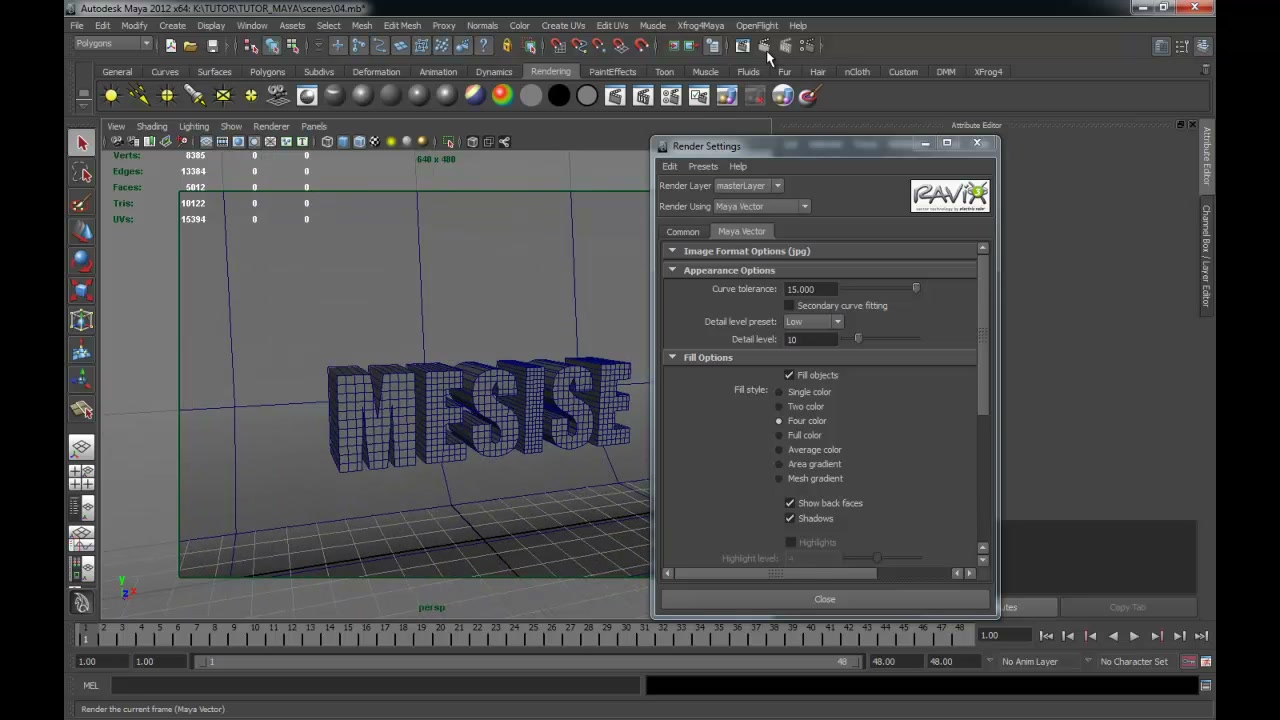1280x720 pixels.
Task: Activate the Rotate tool sphere icon
Action: [82, 261]
